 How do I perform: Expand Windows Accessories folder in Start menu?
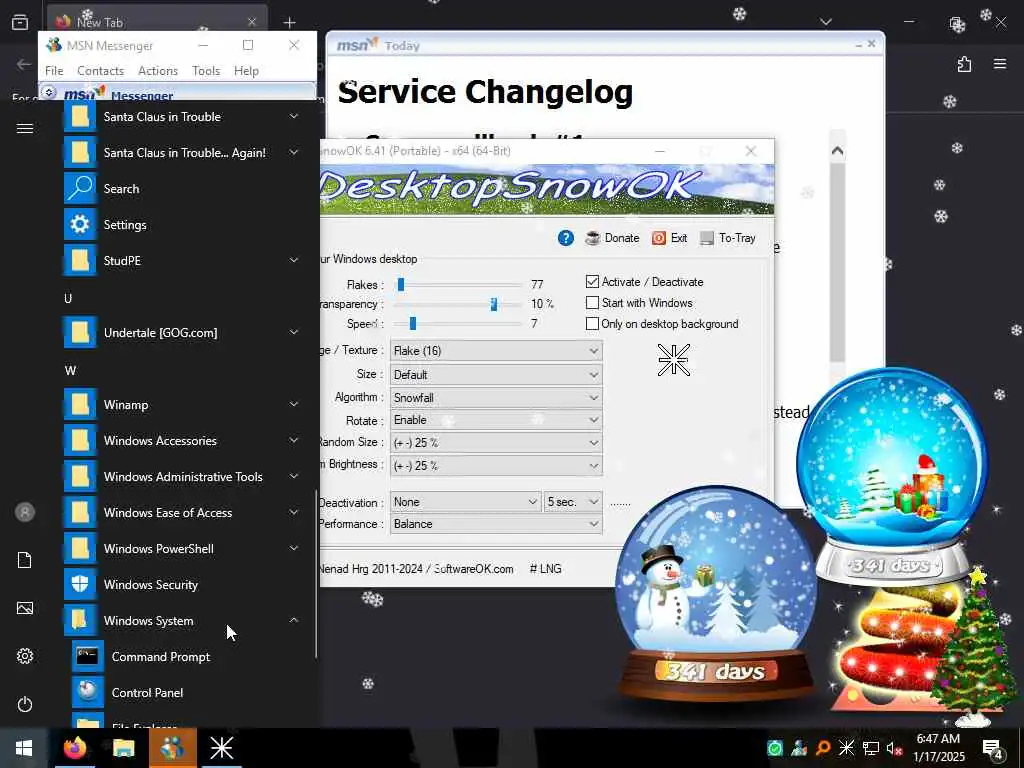pos(294,440)
